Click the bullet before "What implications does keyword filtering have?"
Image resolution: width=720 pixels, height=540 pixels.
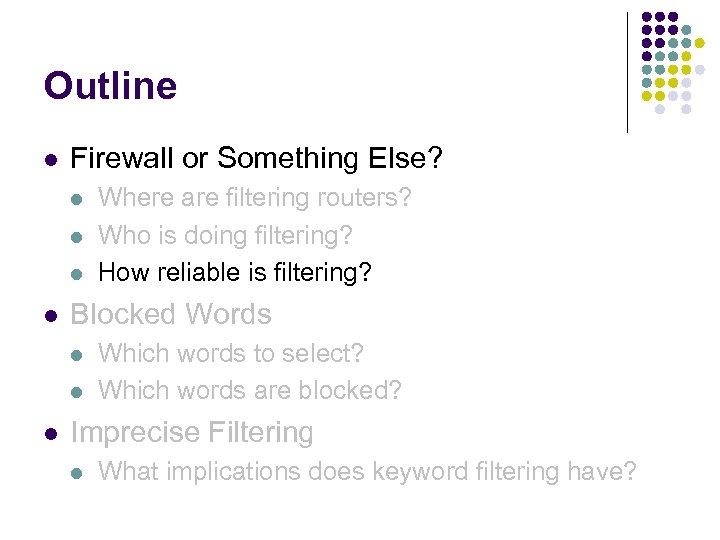click(x=79, y=472)
